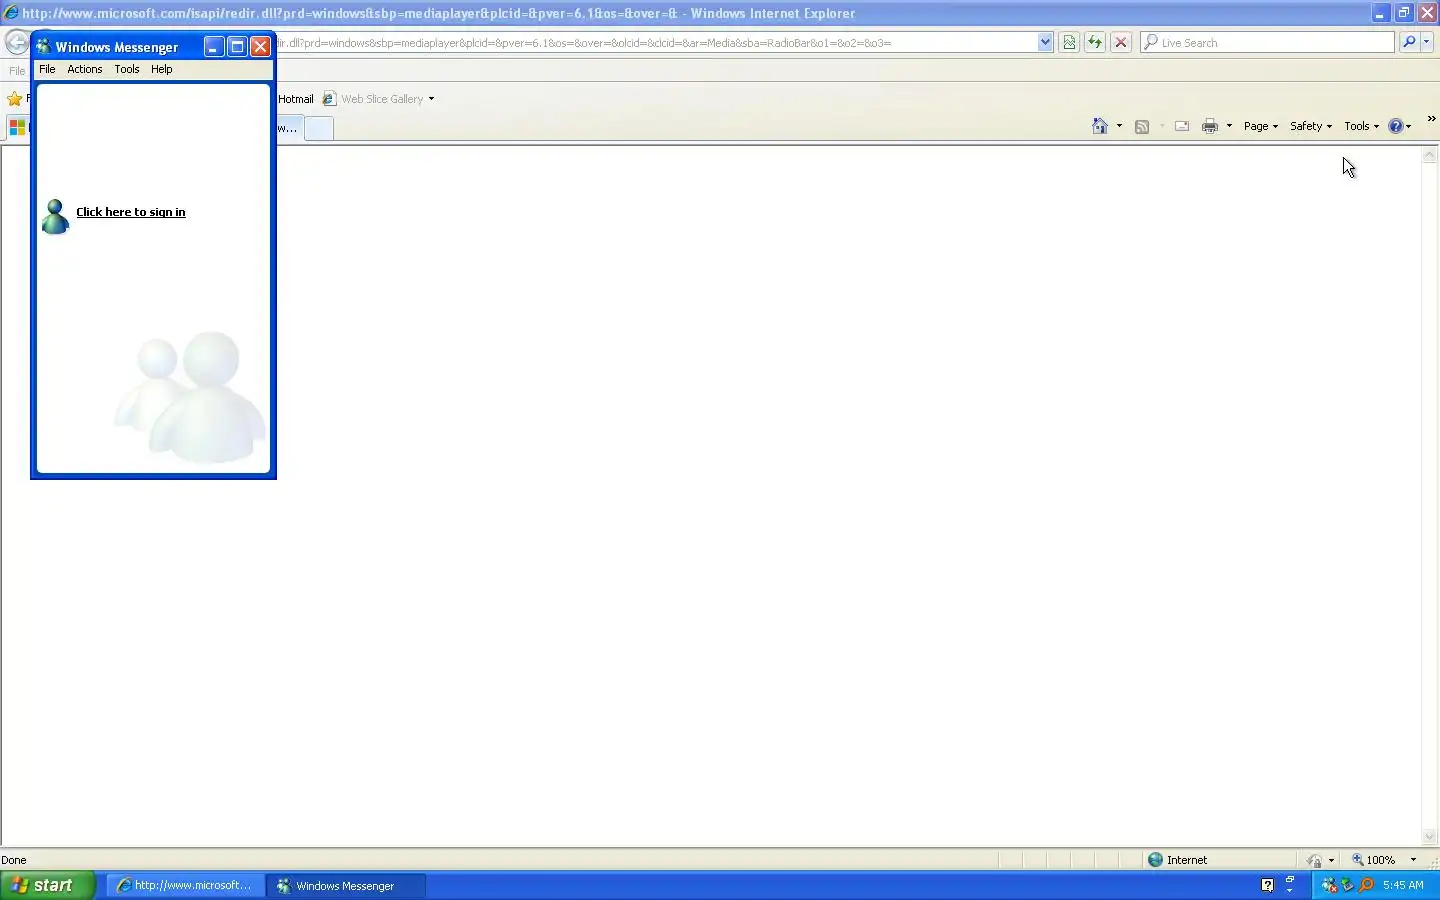Screen dimensions: 1440x900
Task: Open the search provider options dropdown
Action: [1427, 42]
